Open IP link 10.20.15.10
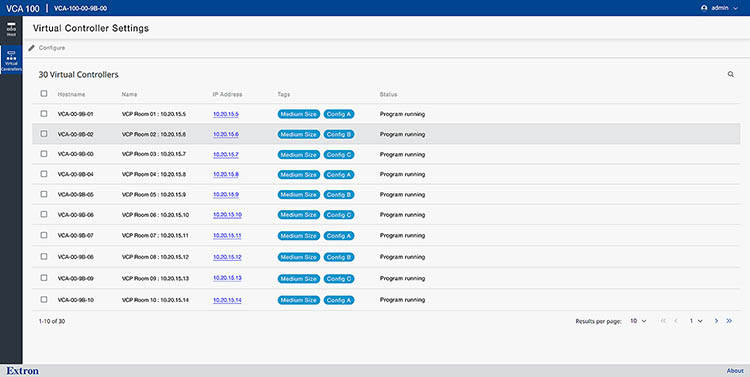The image size is (750, 377). click(227, 215)
